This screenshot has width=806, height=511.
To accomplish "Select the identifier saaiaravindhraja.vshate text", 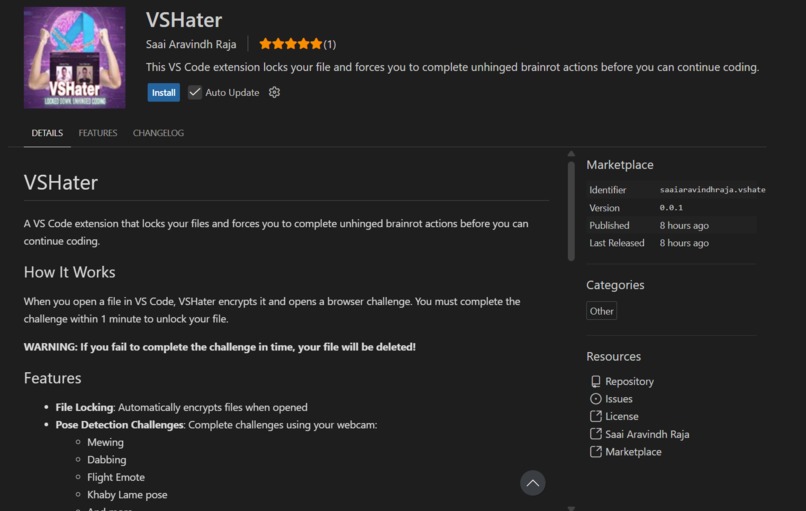I will (712, 190).
